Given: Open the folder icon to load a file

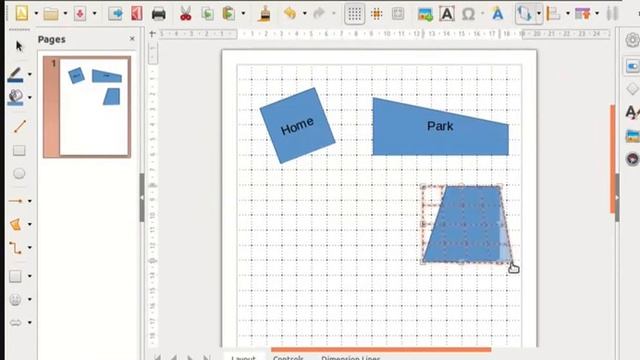Looking at the screenshot, I should [51, 14].
